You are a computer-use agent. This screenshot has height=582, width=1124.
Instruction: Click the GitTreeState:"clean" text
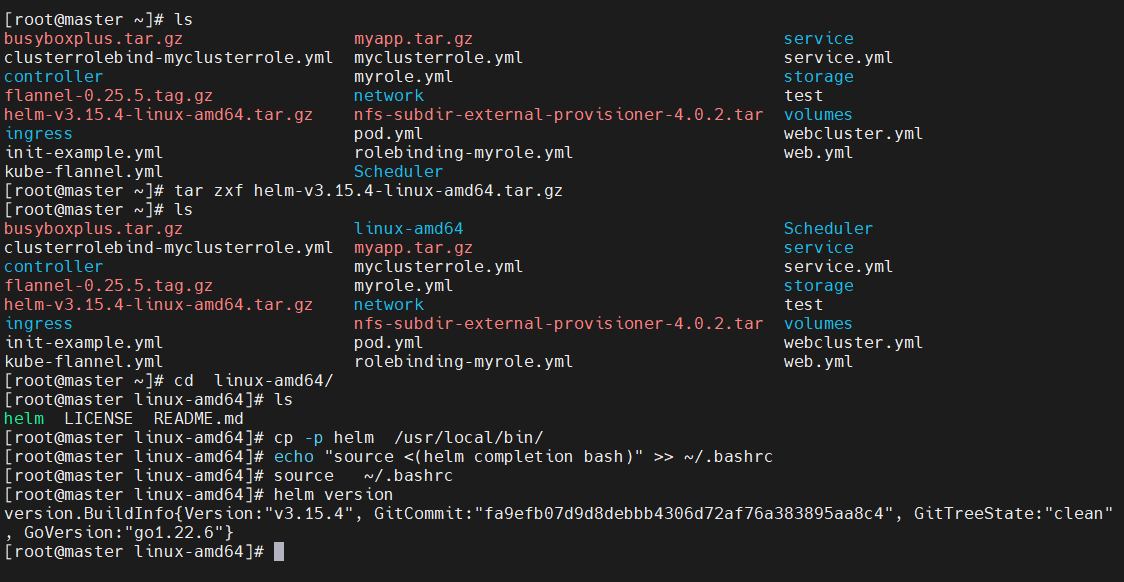pos(1013,514)
